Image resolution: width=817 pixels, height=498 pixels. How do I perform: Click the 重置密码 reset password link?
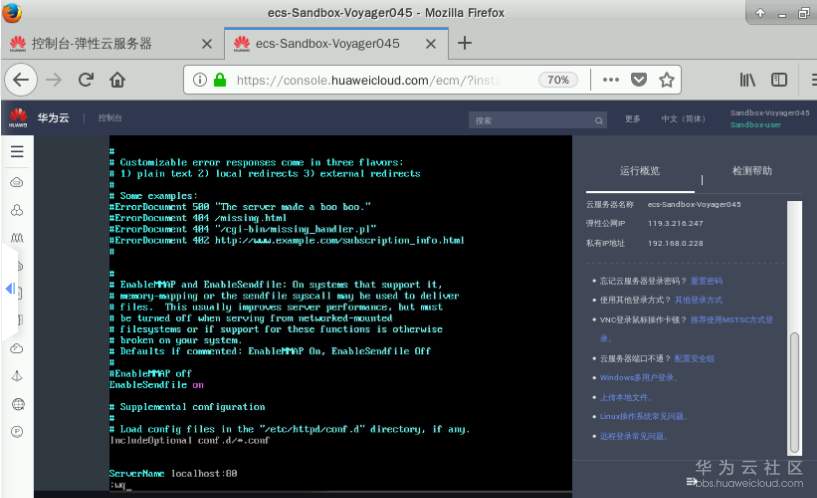707,281
